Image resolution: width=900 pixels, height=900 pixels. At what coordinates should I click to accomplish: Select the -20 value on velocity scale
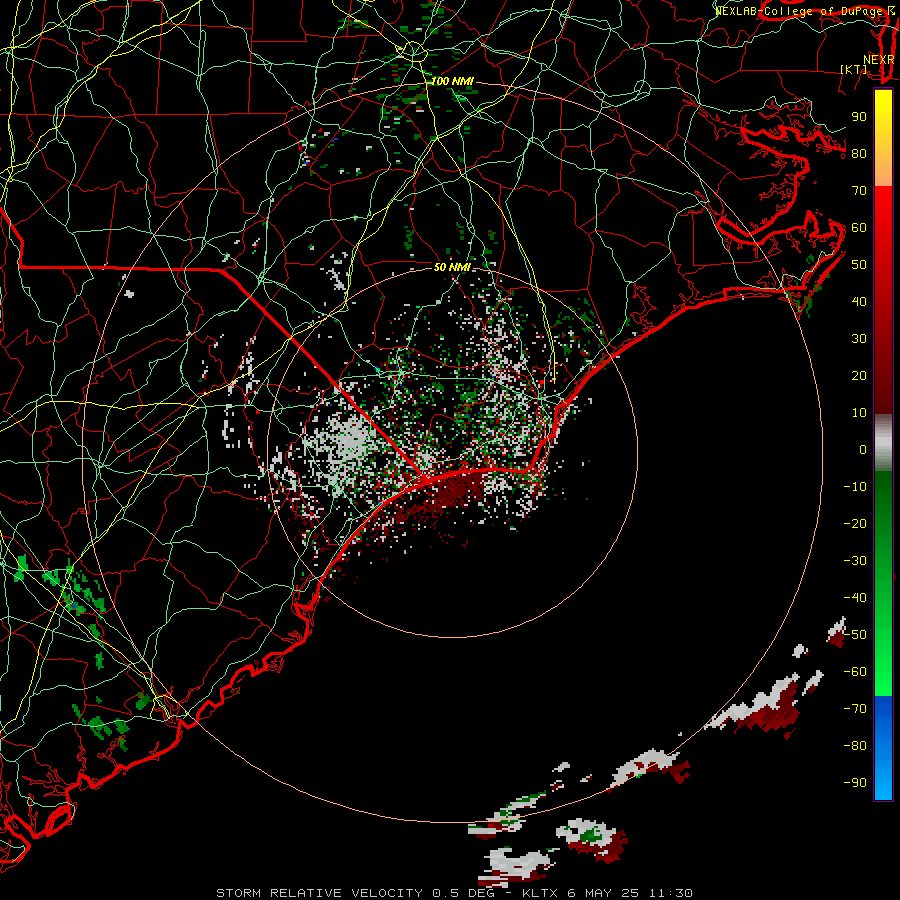(855, 524)
